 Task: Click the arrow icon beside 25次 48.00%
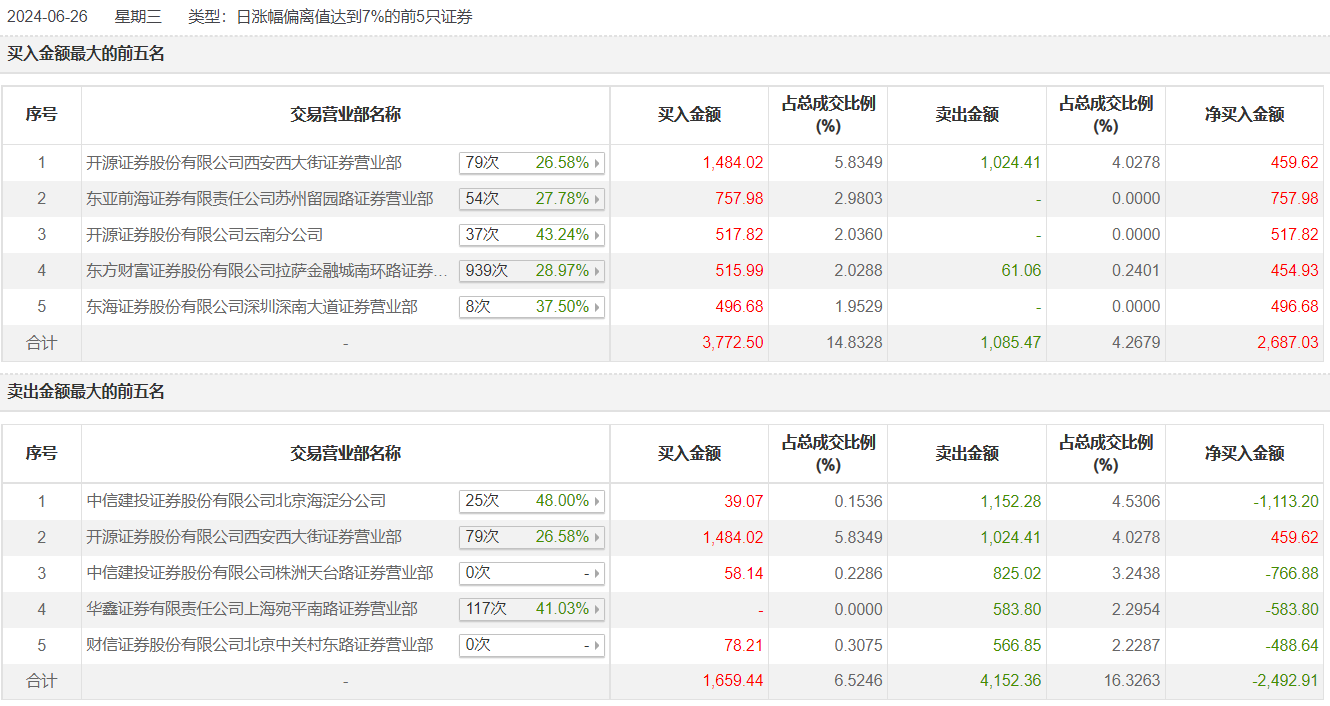pos(597,501)
